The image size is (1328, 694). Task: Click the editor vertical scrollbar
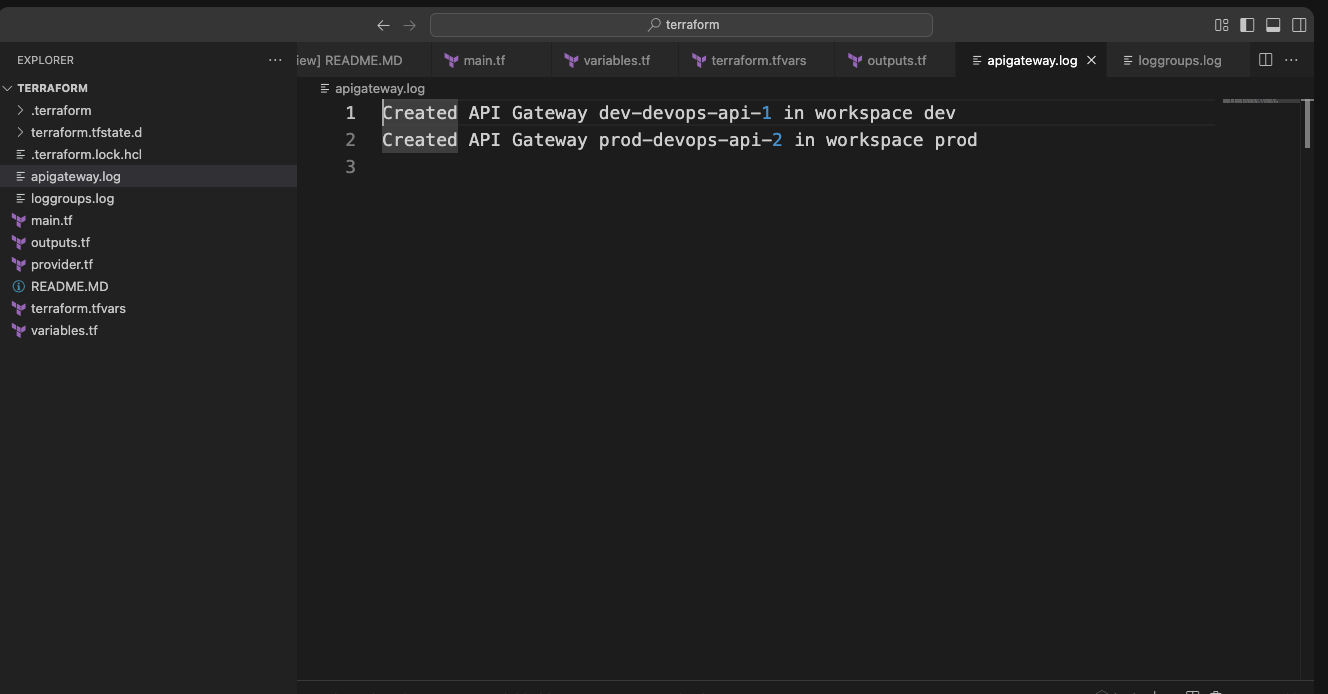(1307, 125)
